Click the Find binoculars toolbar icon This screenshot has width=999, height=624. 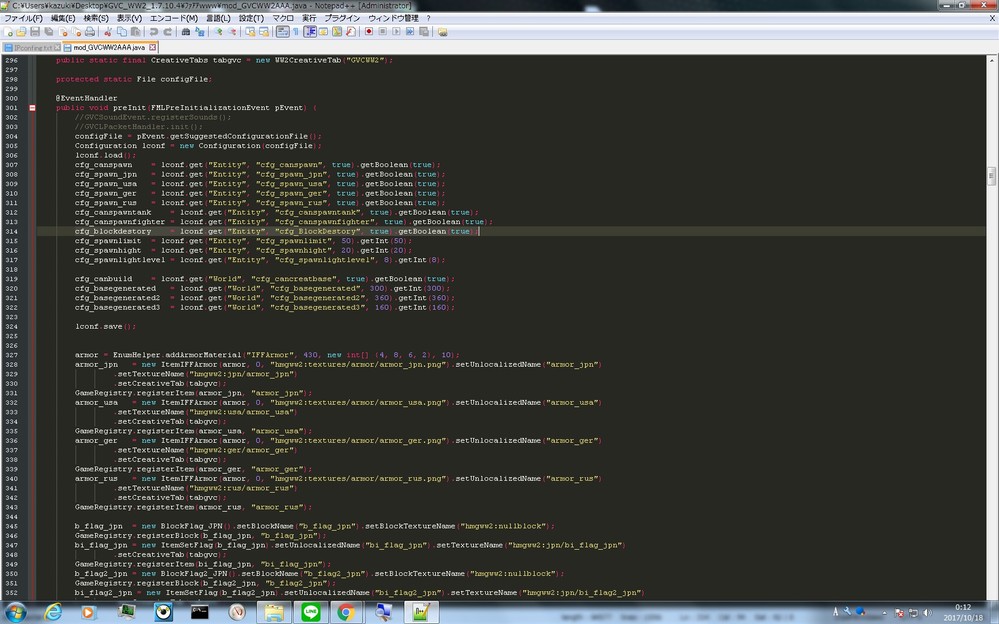tap(185, 32)
